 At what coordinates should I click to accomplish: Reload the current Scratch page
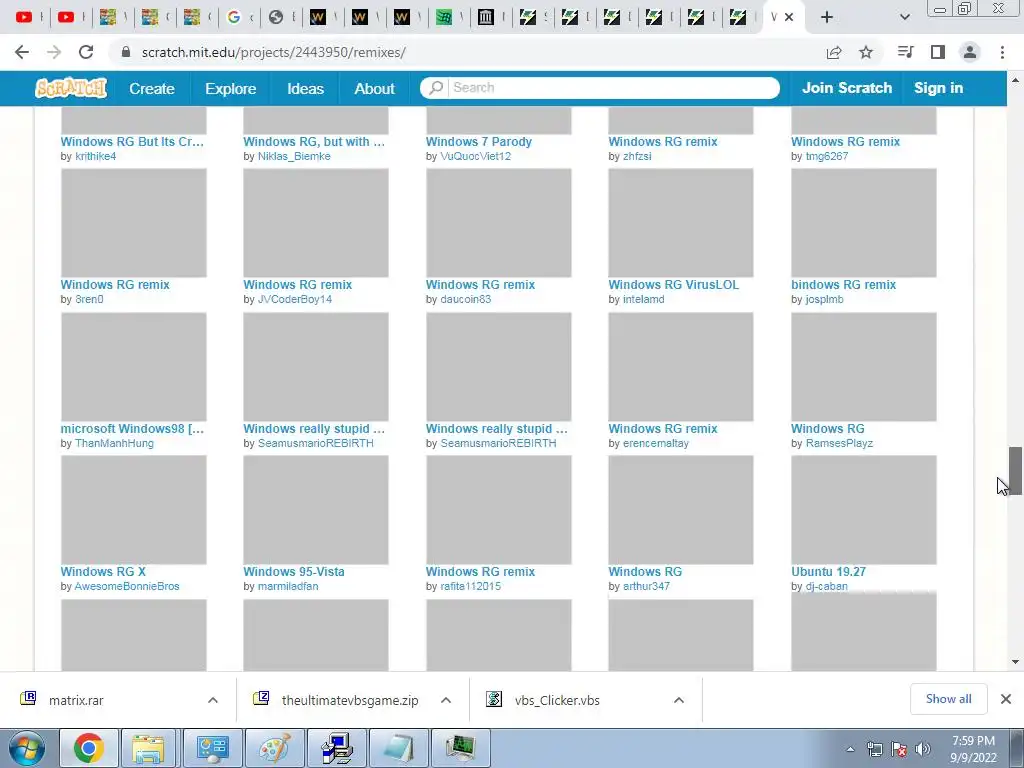86,52
